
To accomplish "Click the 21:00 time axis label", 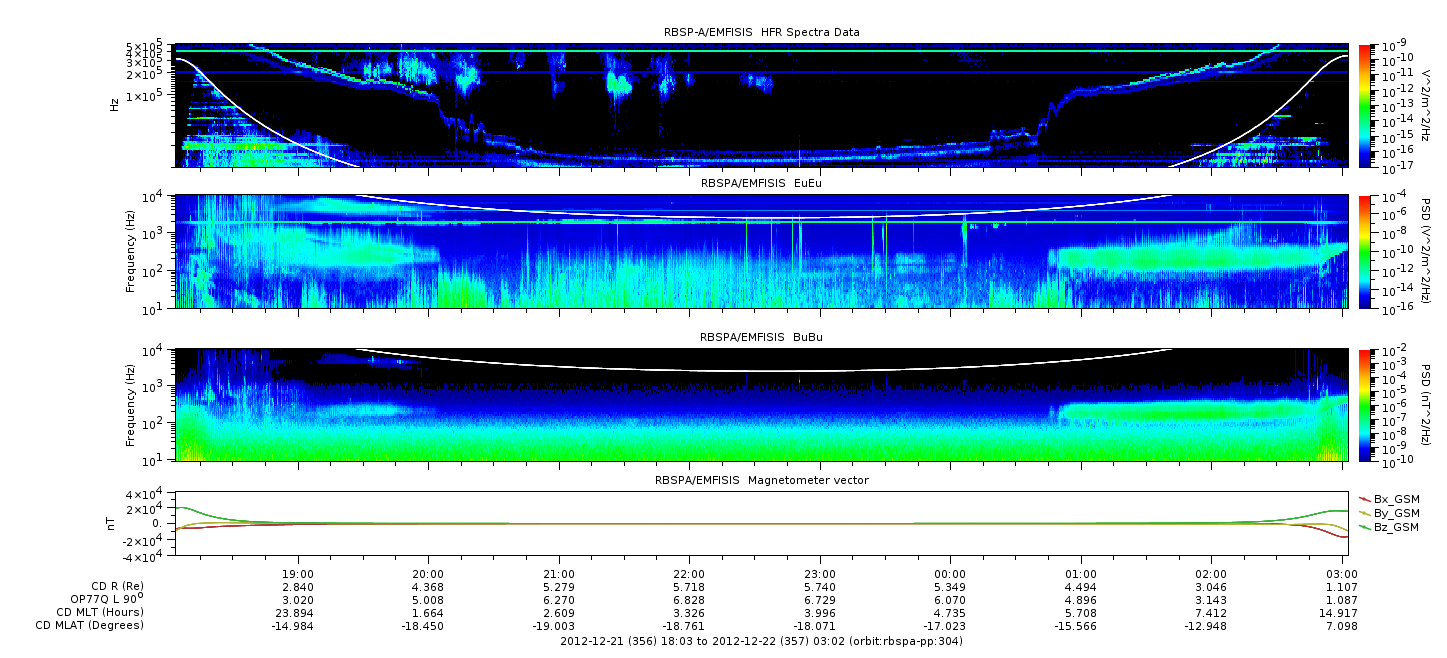I will 559,574.
